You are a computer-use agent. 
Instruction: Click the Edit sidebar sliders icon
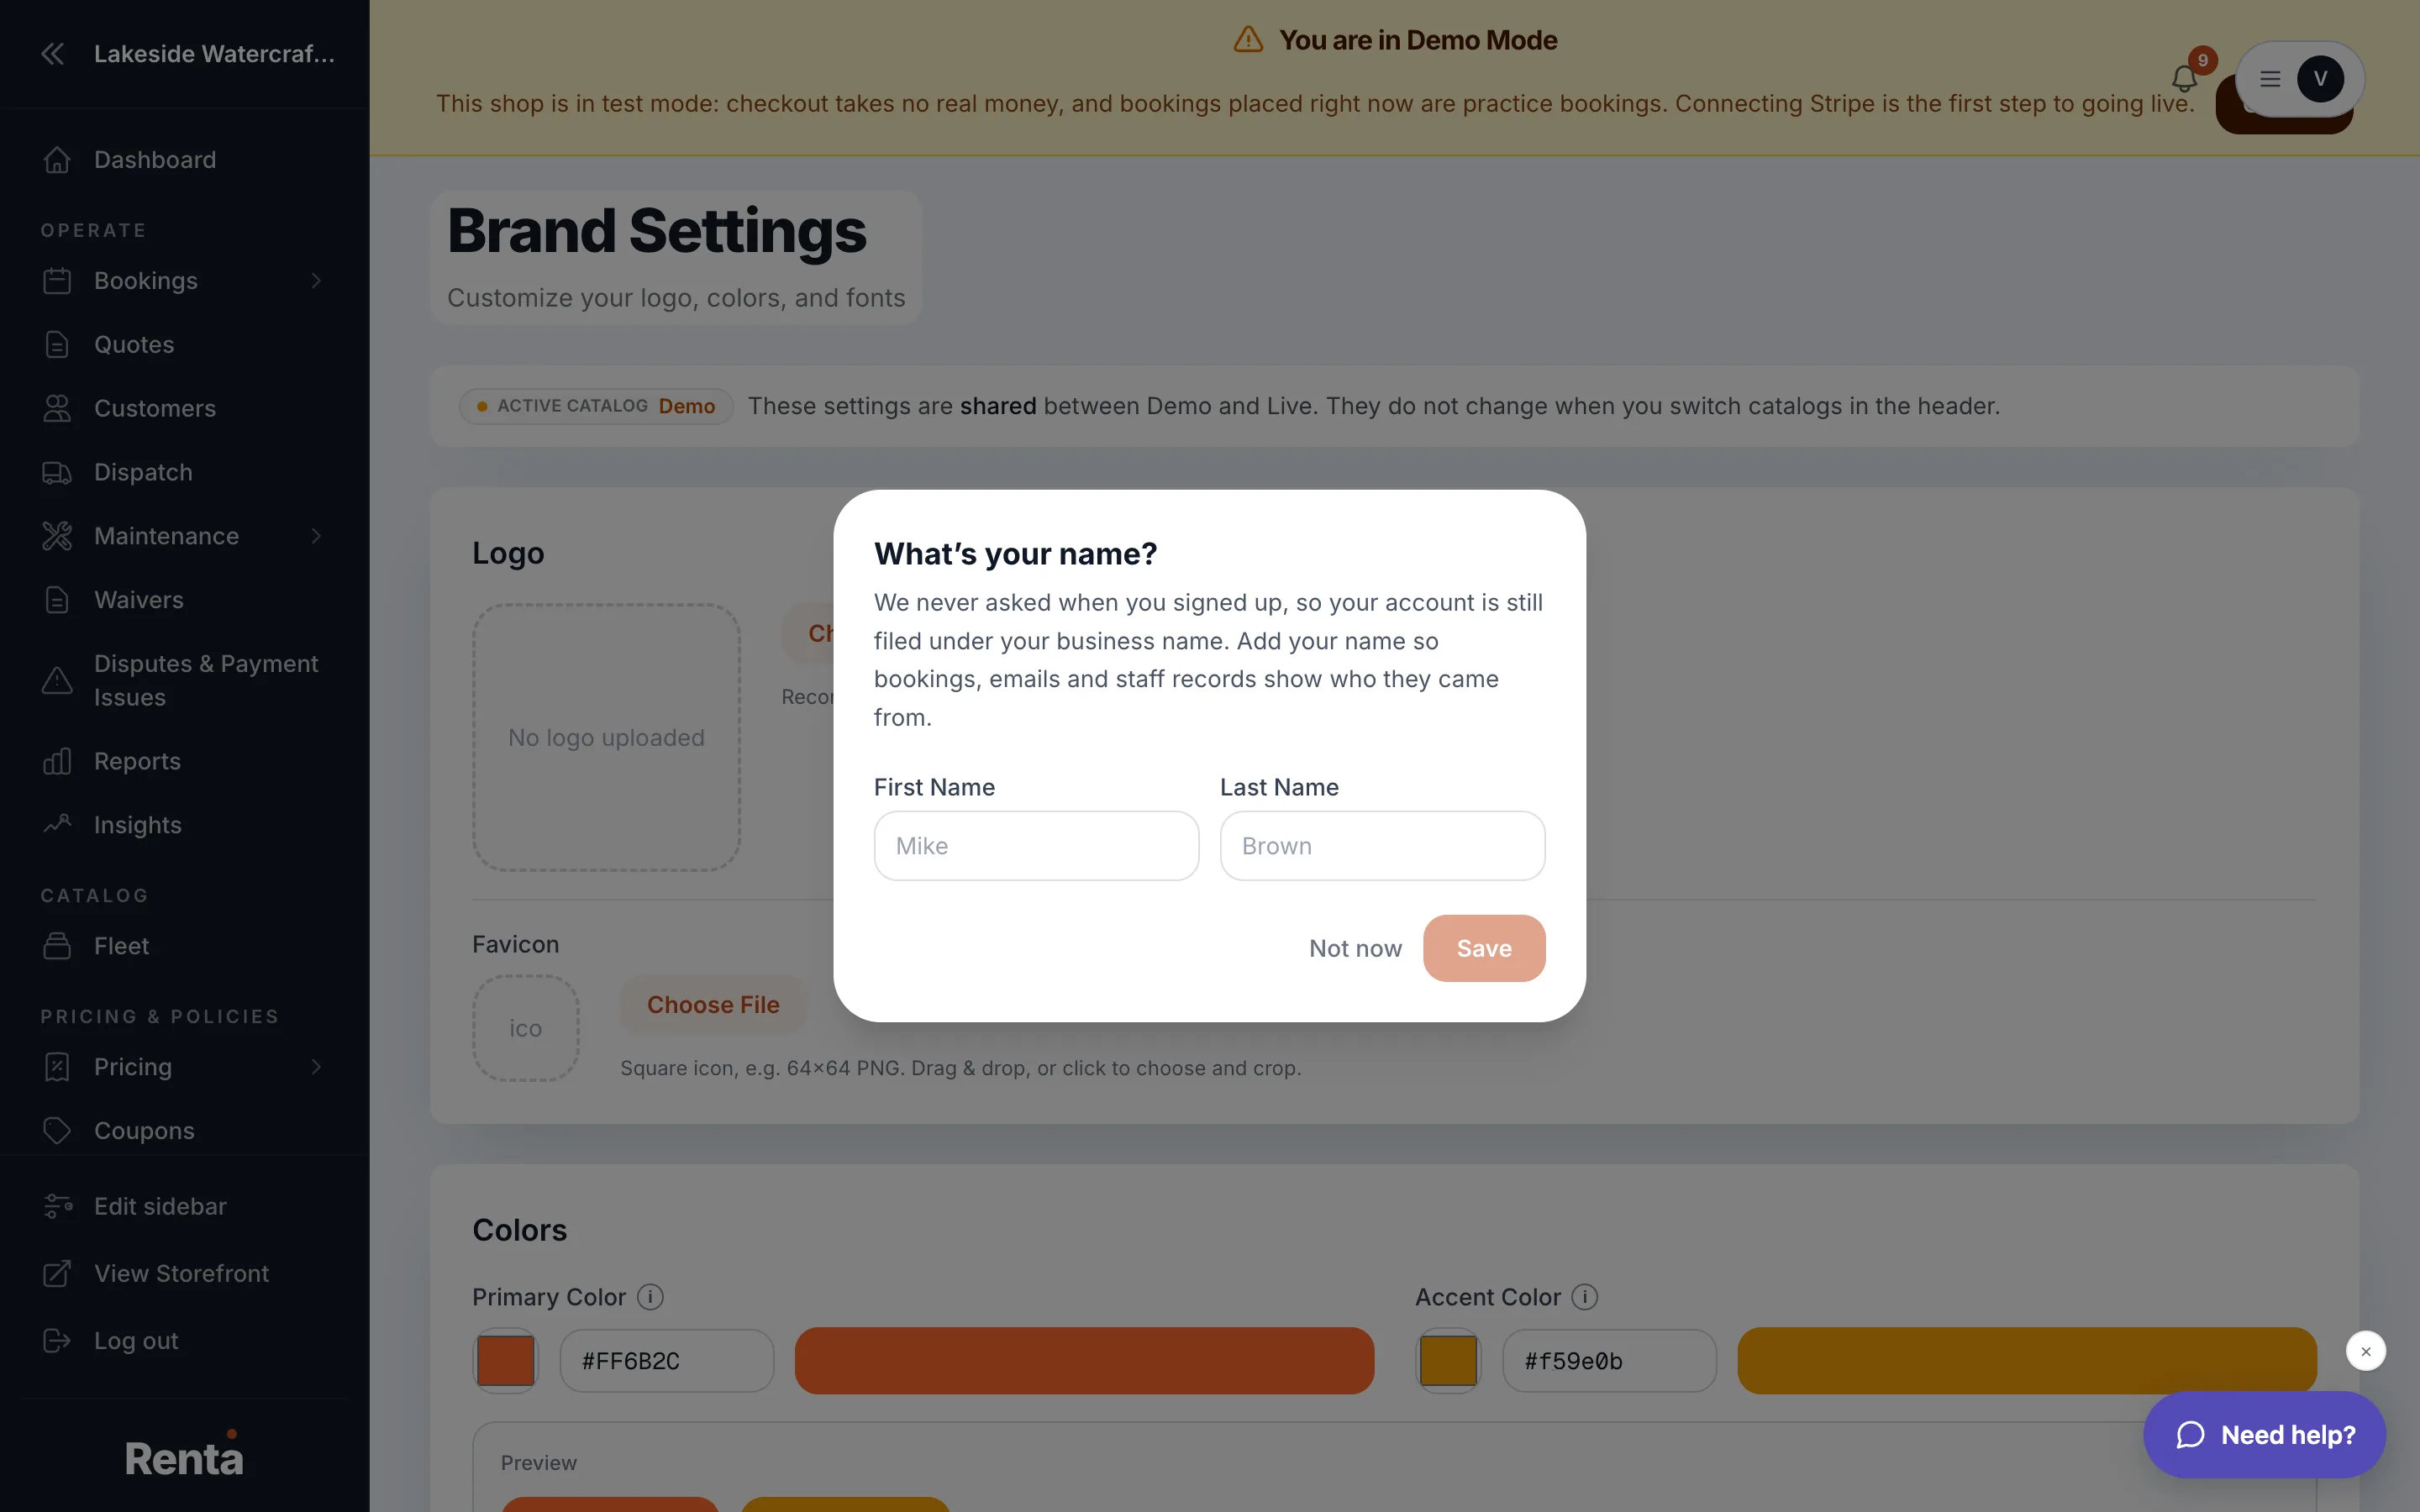[57, 1206]
